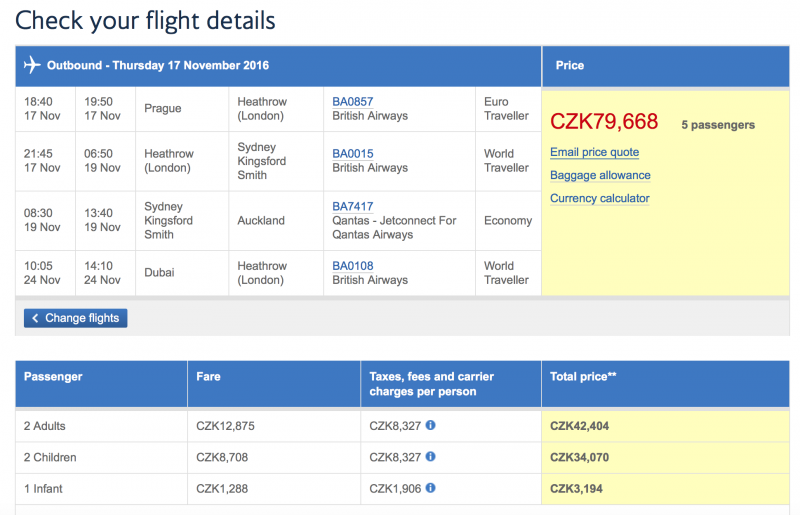Select the Fare column header

tap(274, 384)
